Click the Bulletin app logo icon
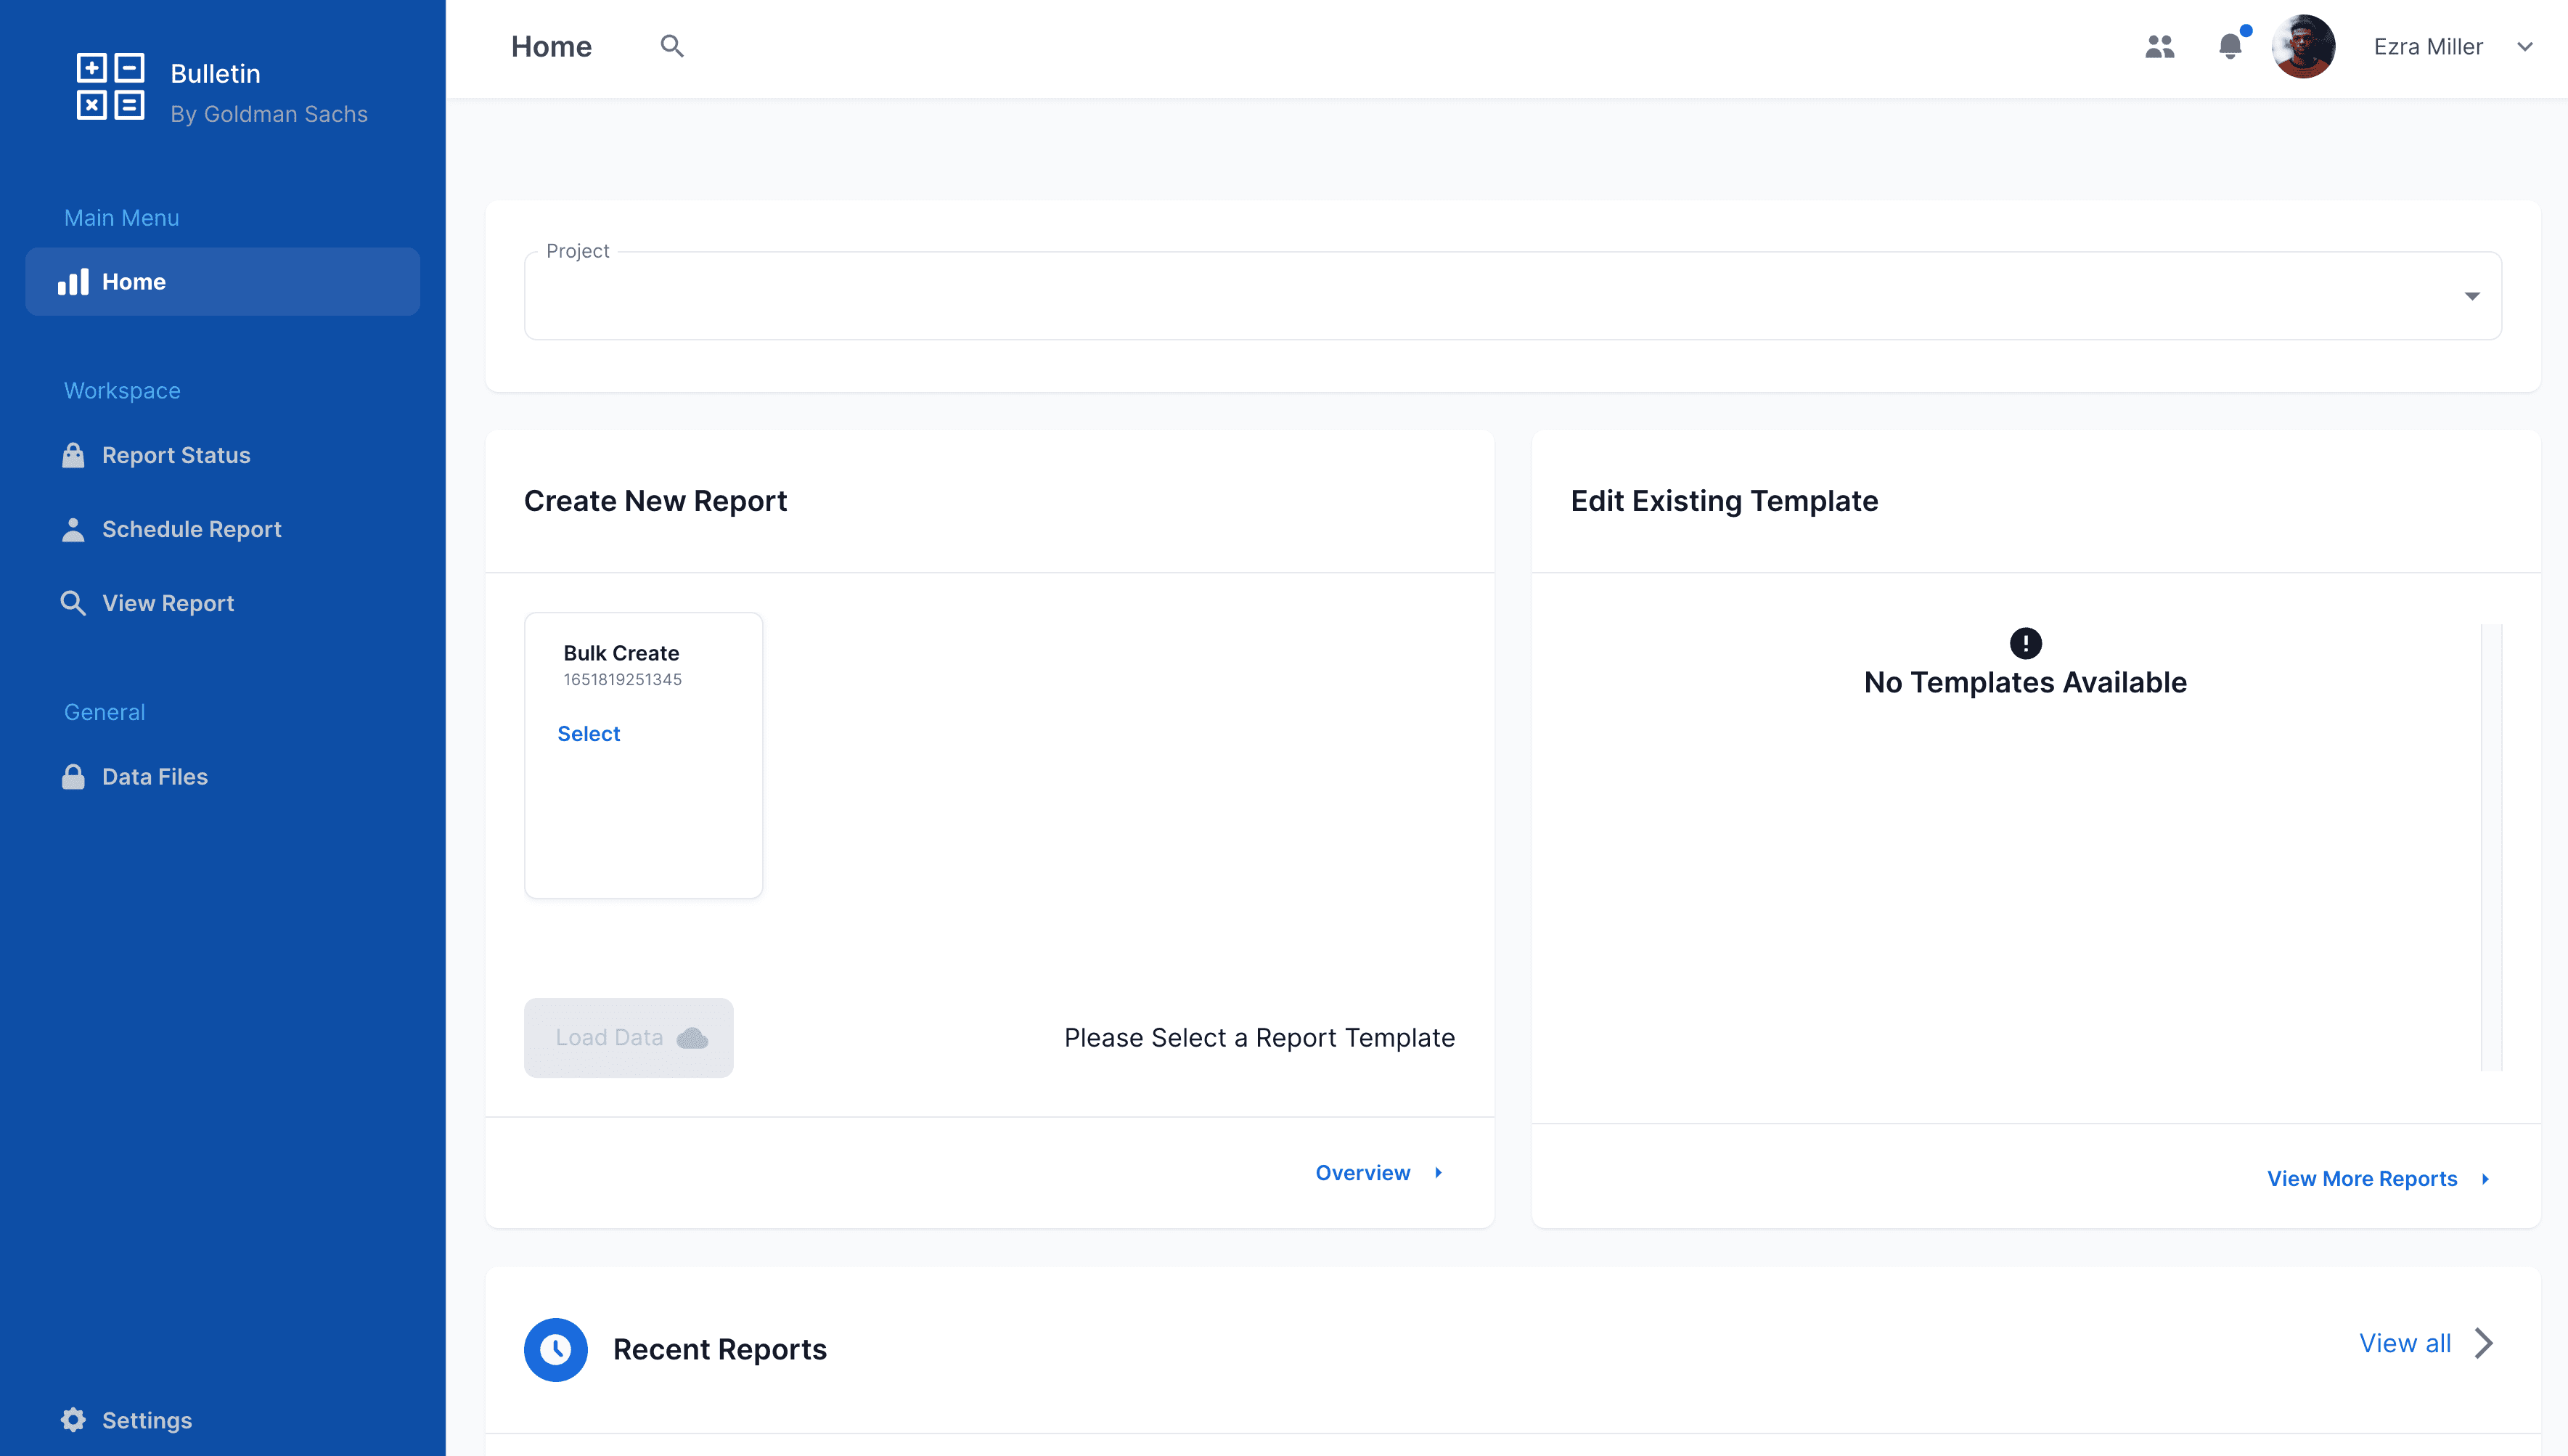Viewport: 2568px width, 1456px height. pos(110,88)
